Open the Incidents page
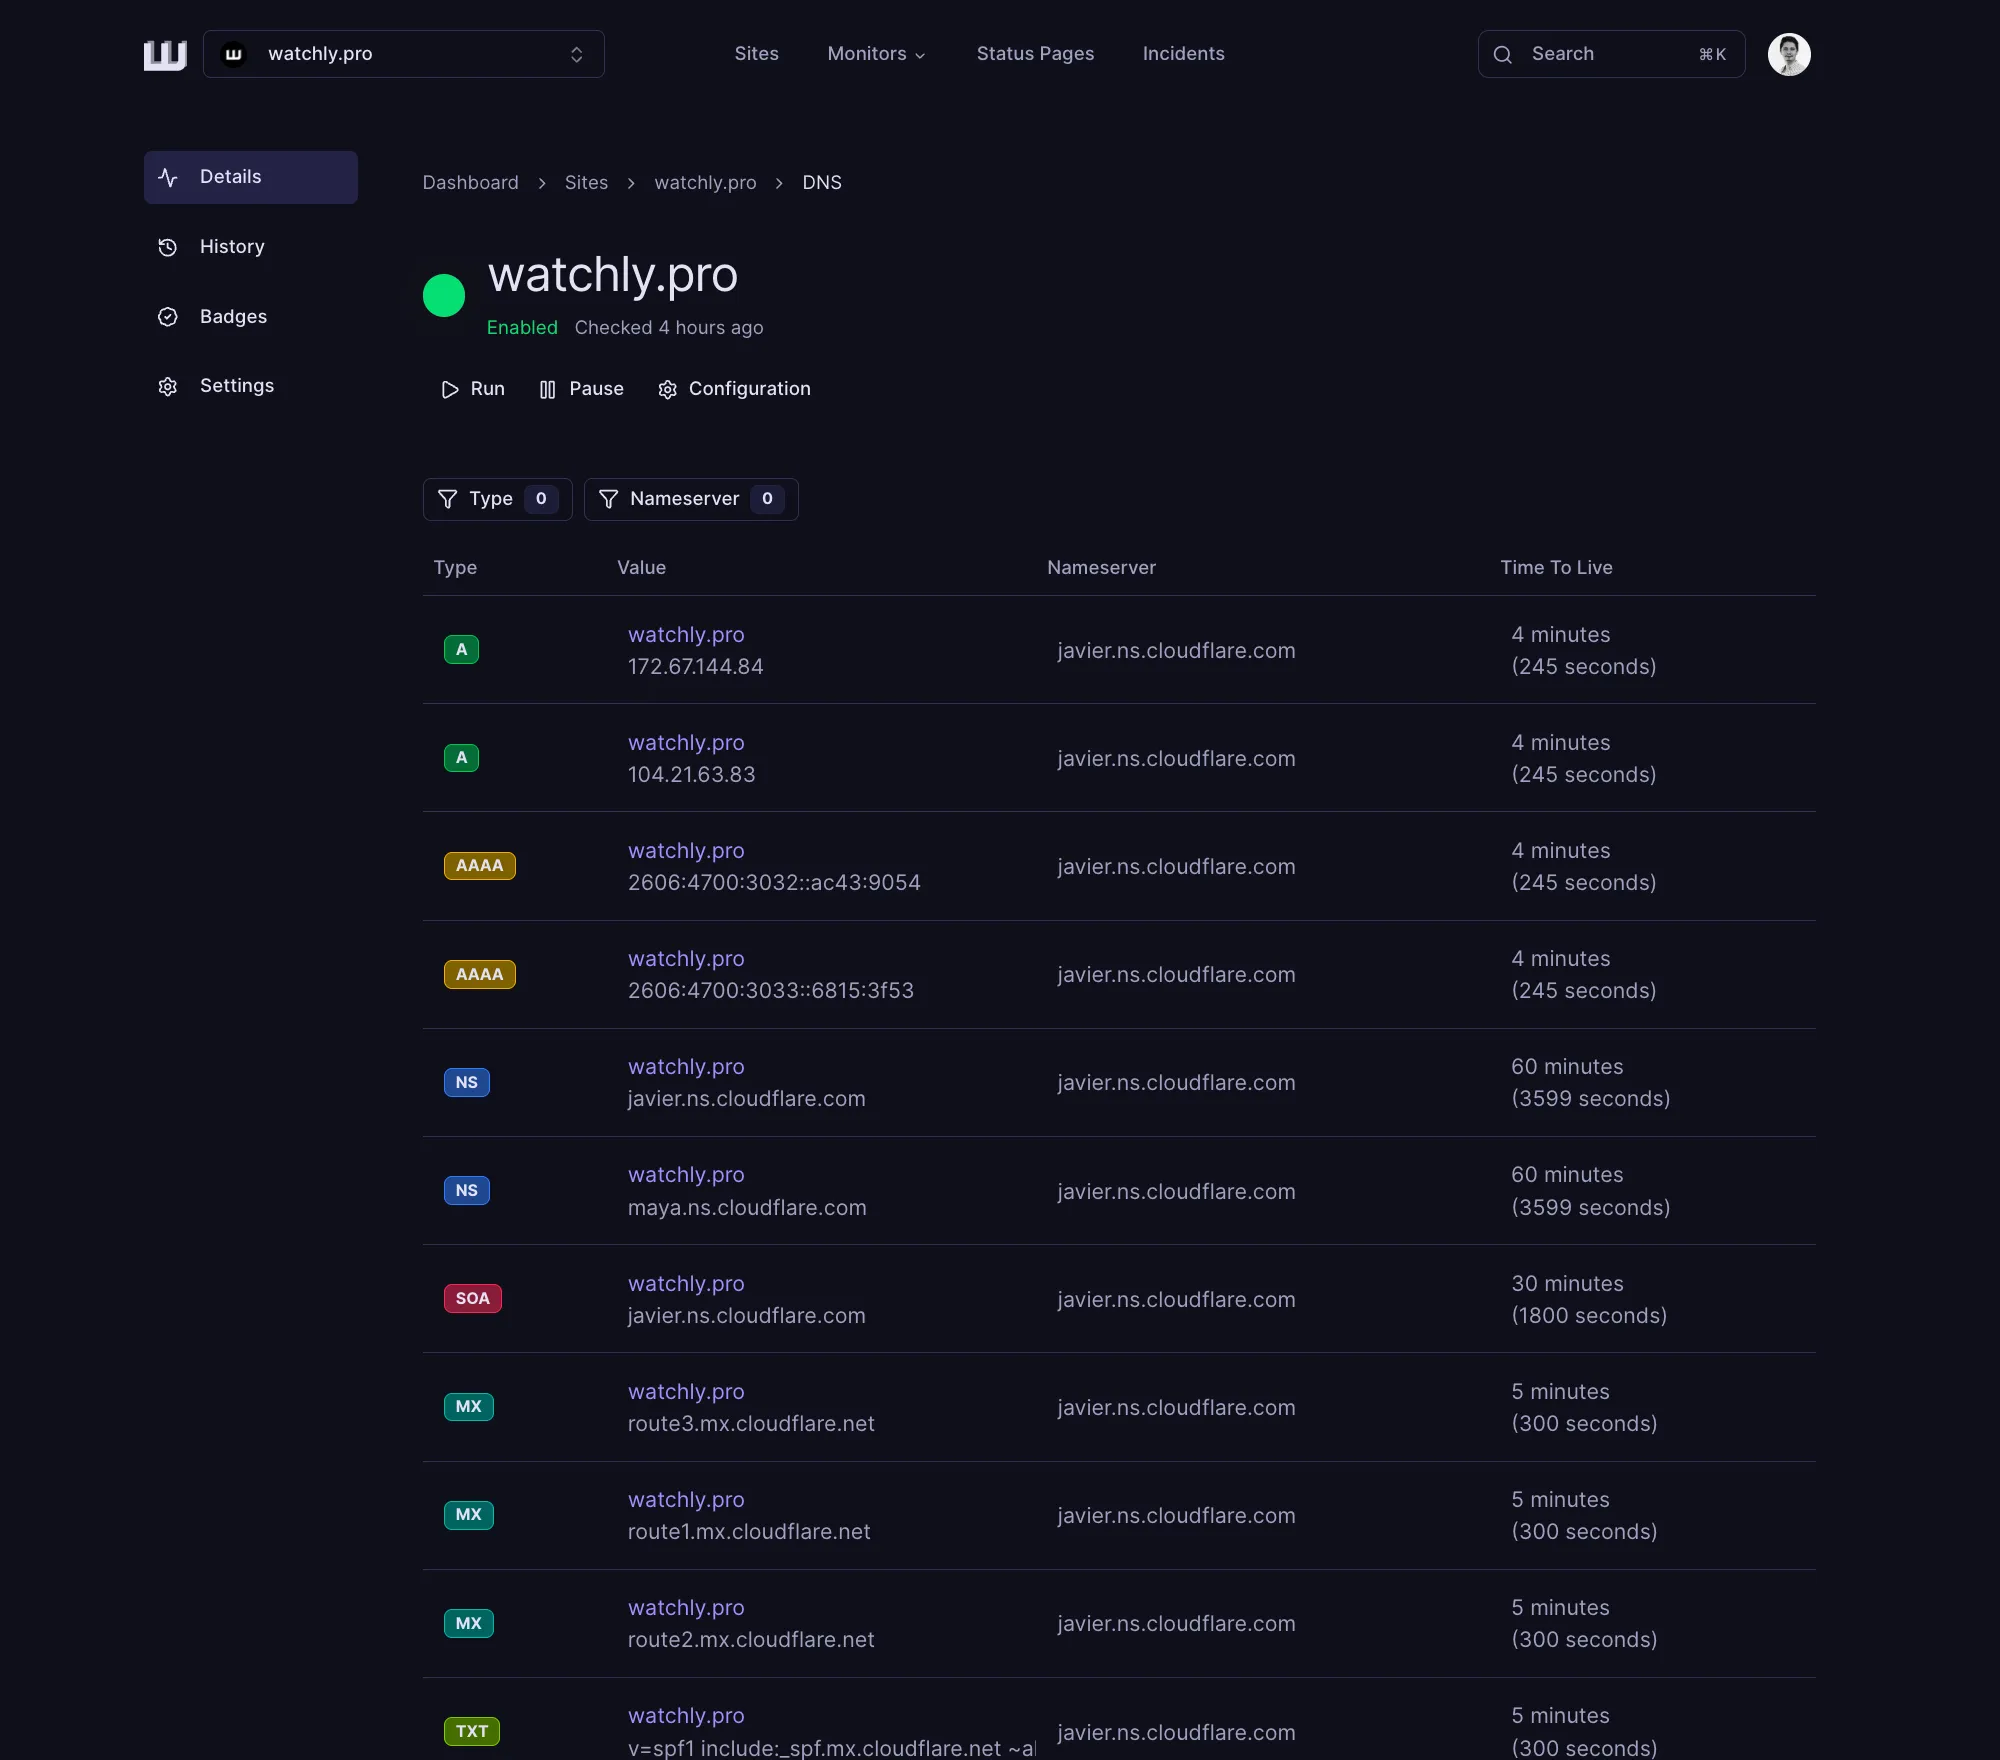This screenshot has width=2000, height=1760. pos(1183,54)
